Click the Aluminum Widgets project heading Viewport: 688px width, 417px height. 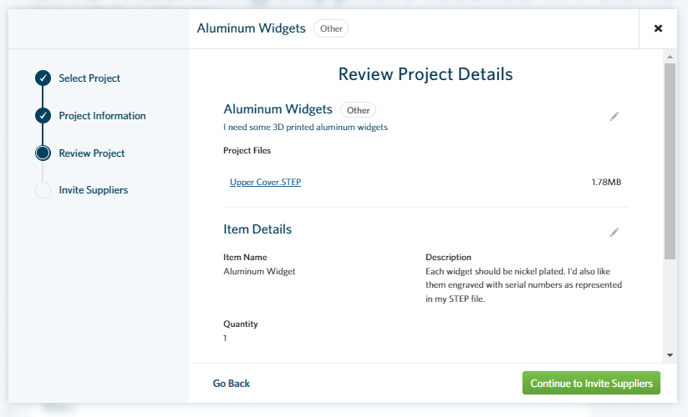click(278, 109)
